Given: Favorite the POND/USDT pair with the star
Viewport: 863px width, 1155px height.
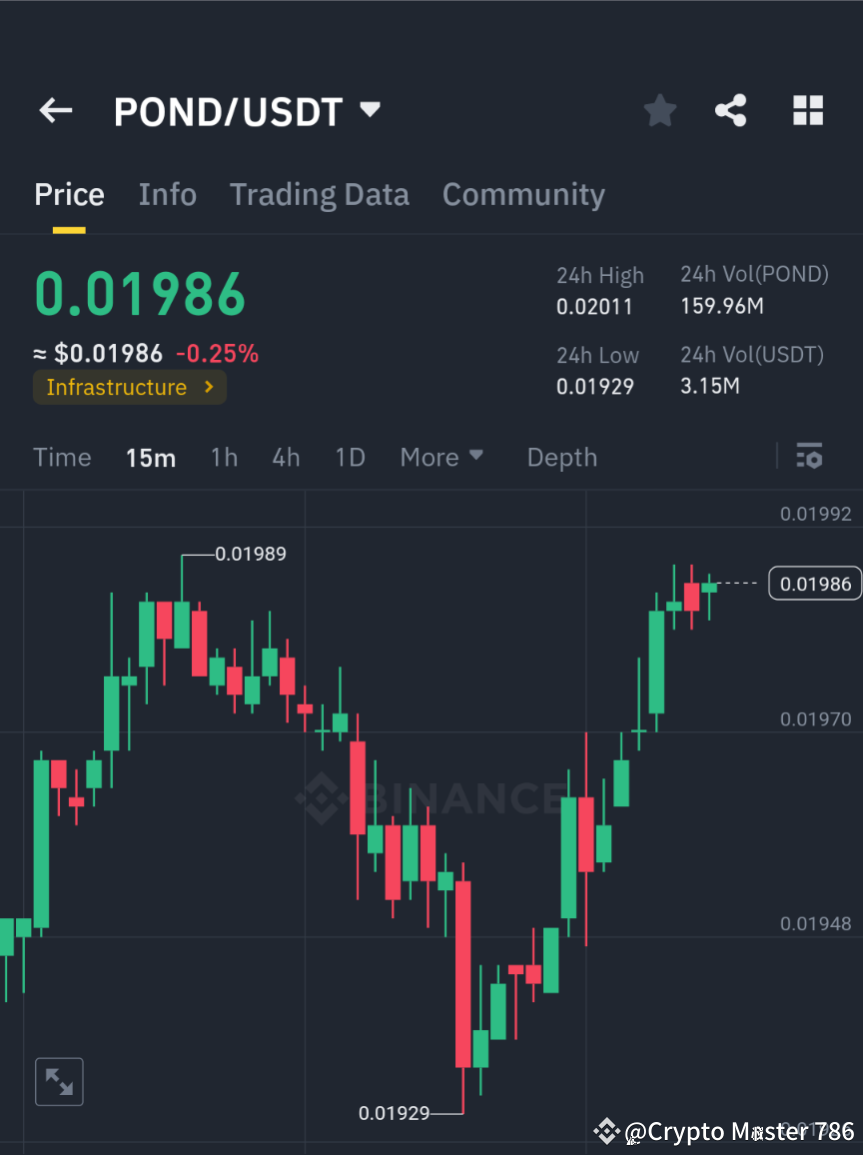Looking at the screenshot, I should tap(659, 110).
